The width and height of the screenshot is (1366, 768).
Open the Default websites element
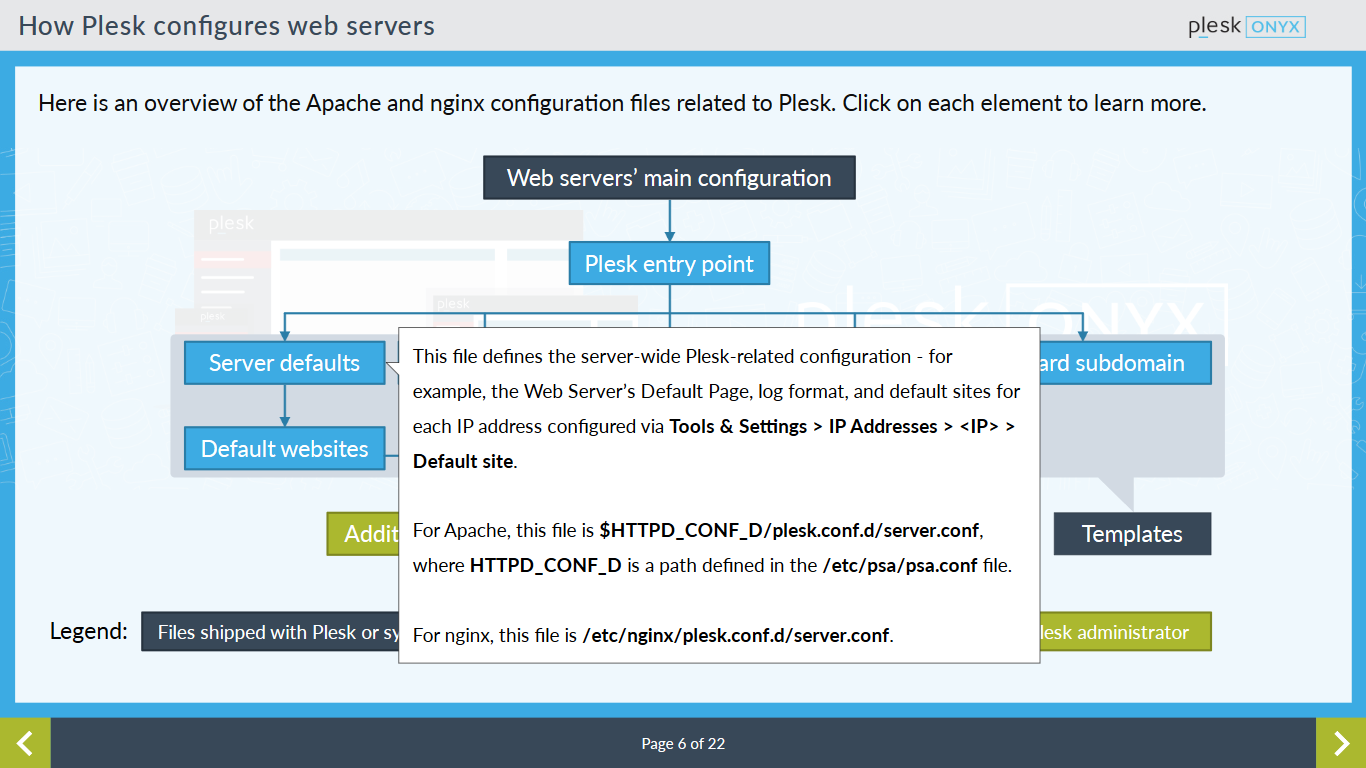click(x=284, y=449)
